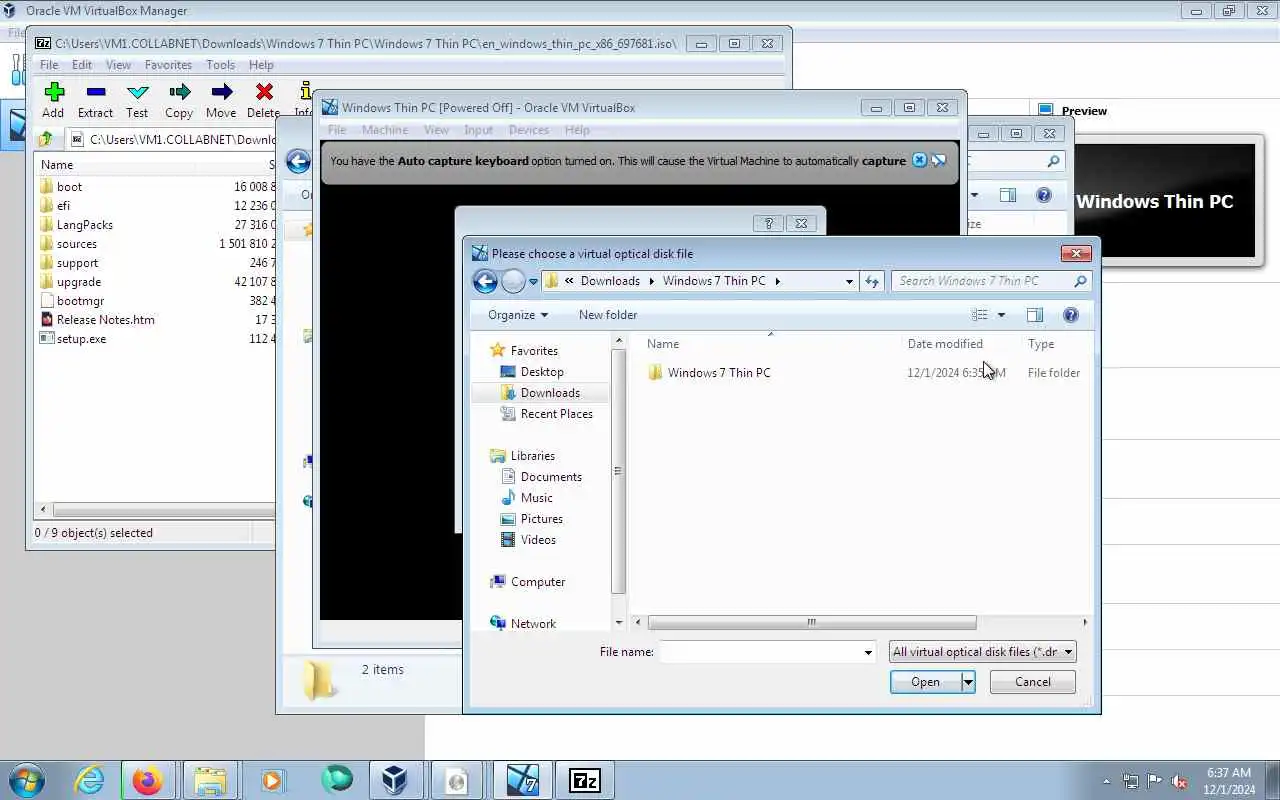Refresh the file chooser address bar
The image size is (1280, 800).
point(872,281)
